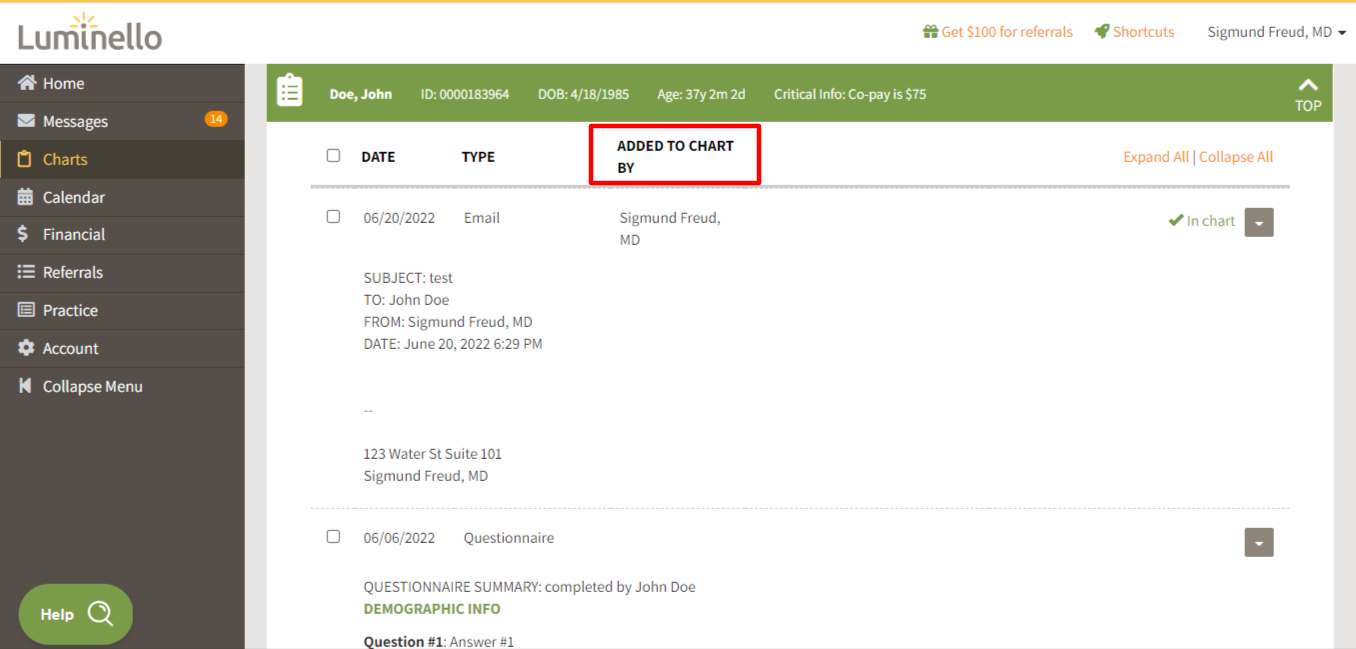This screenshot has height=649, width=1356.
Task: Click the 06/06/2022 date cell
Action: [x=399, y=538]
